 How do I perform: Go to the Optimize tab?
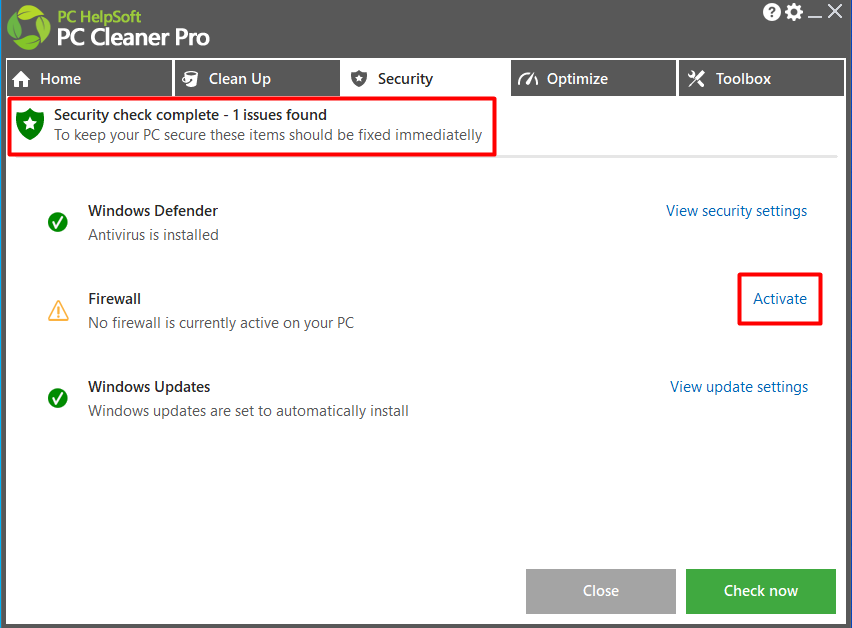pyautogui.click(x=593, y=78)
